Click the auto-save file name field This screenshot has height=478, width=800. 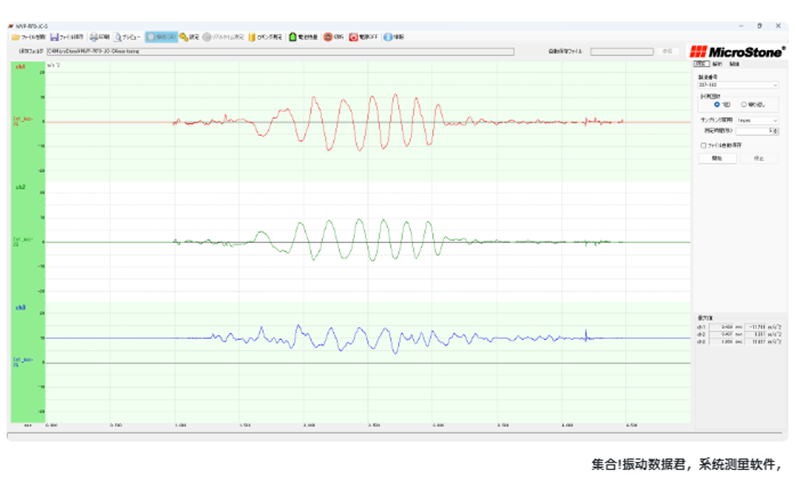[621, 52]
